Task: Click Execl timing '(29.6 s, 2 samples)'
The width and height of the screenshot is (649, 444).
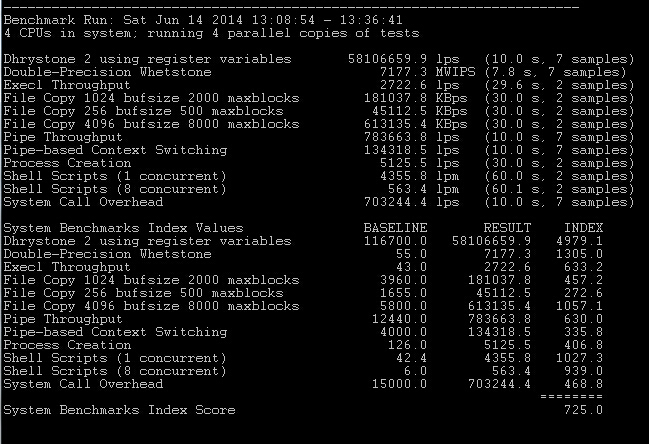Action: pyautogui.click(x=559, y=85)
